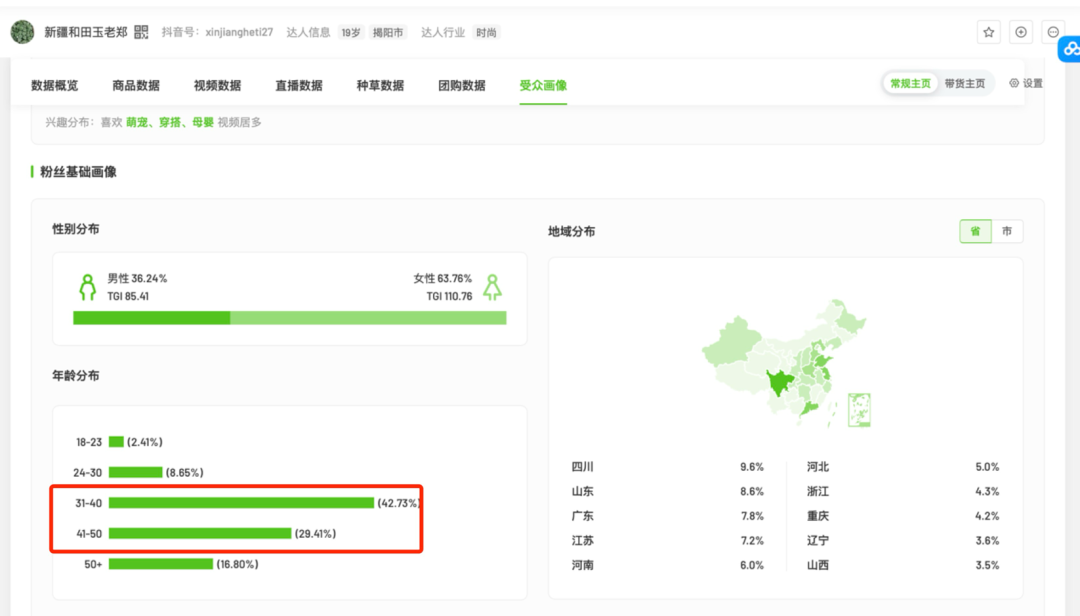Click the star favorite icon
The width and height of the screenshot is (1080, 616).
988,32
